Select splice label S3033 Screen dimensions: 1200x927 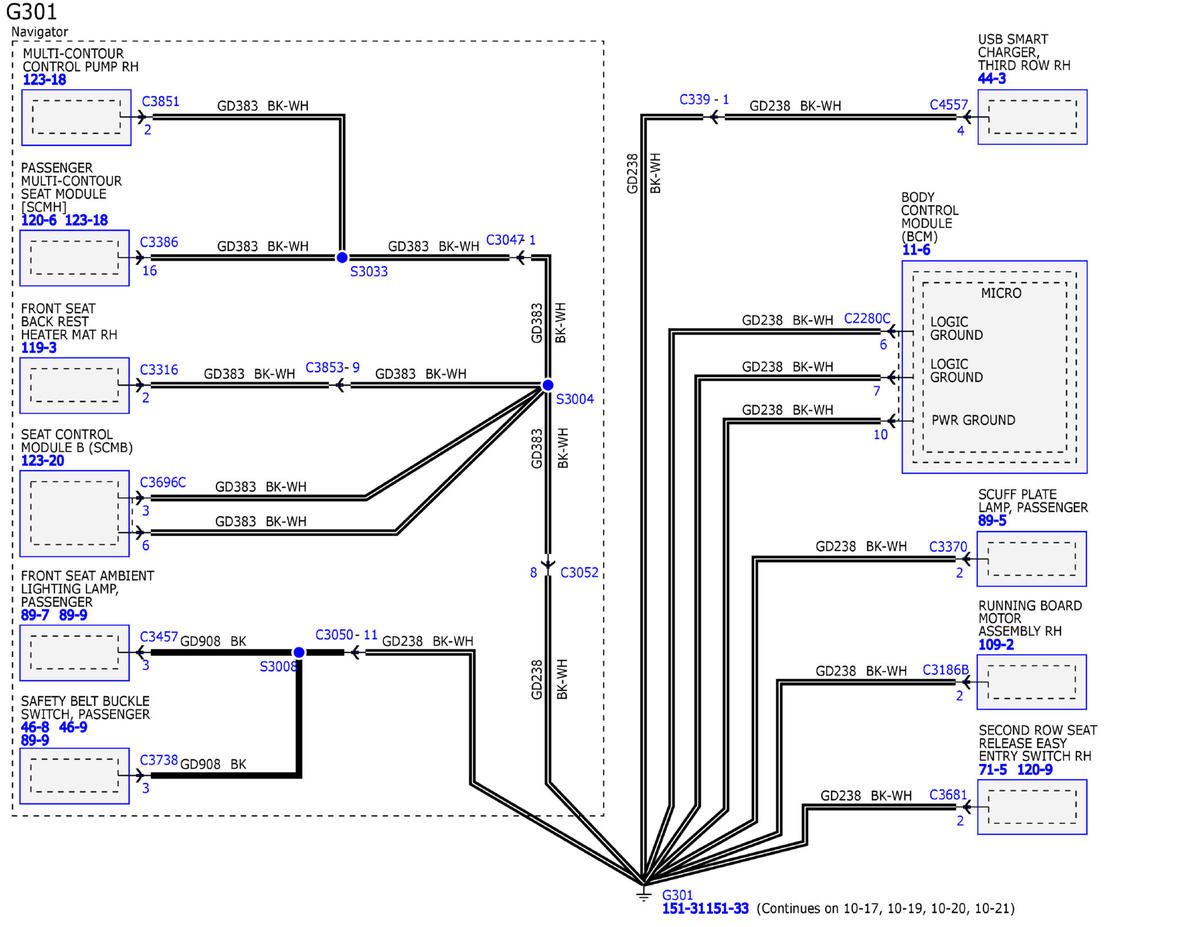pos(369,272)
